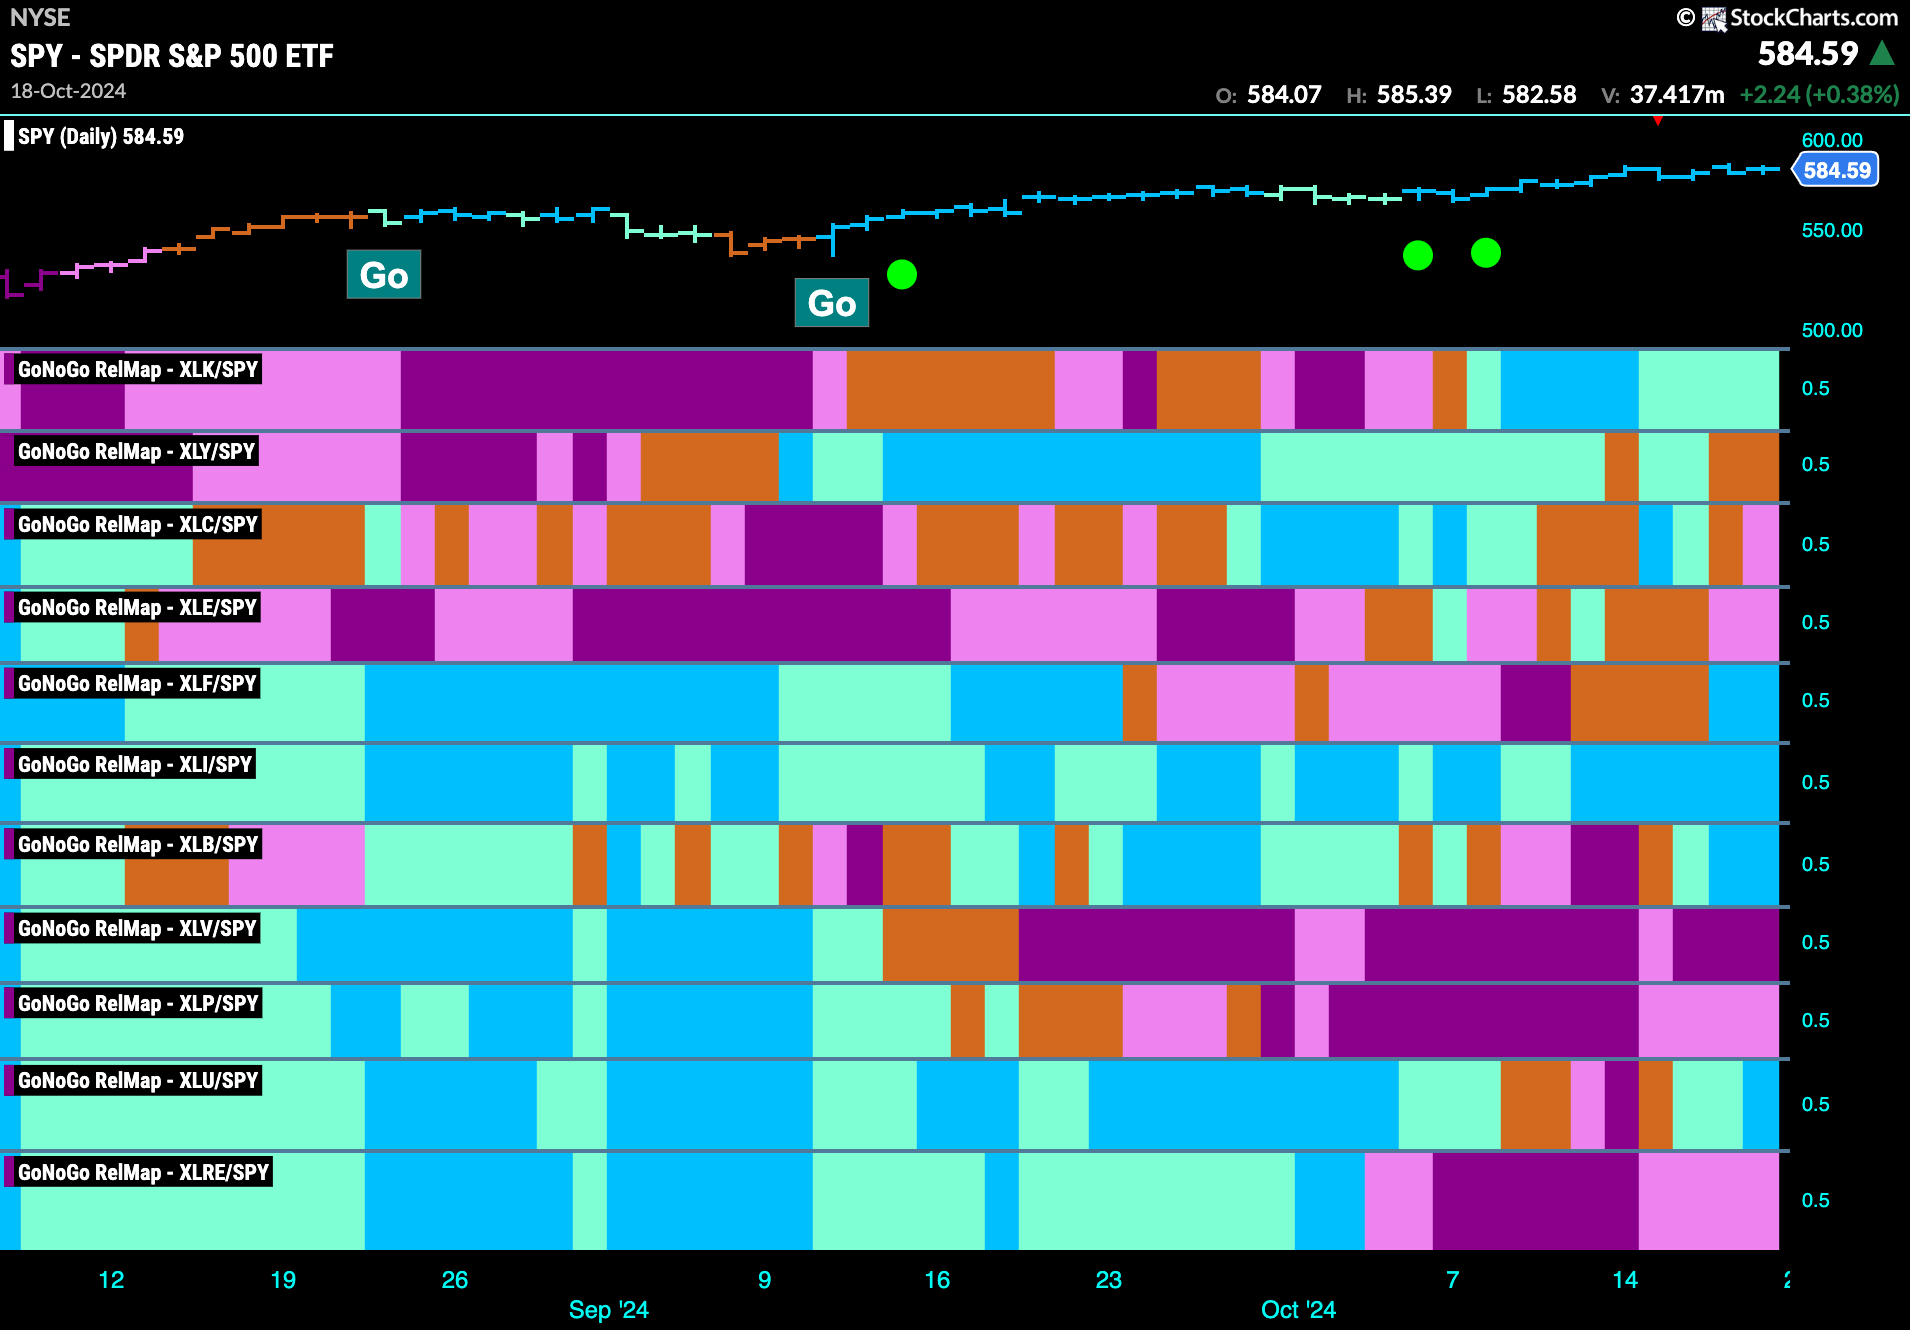Click the second Go signal badge near Sep 9
Viewport: 1910px width, 1330px height.
click(x=832, y=302)
